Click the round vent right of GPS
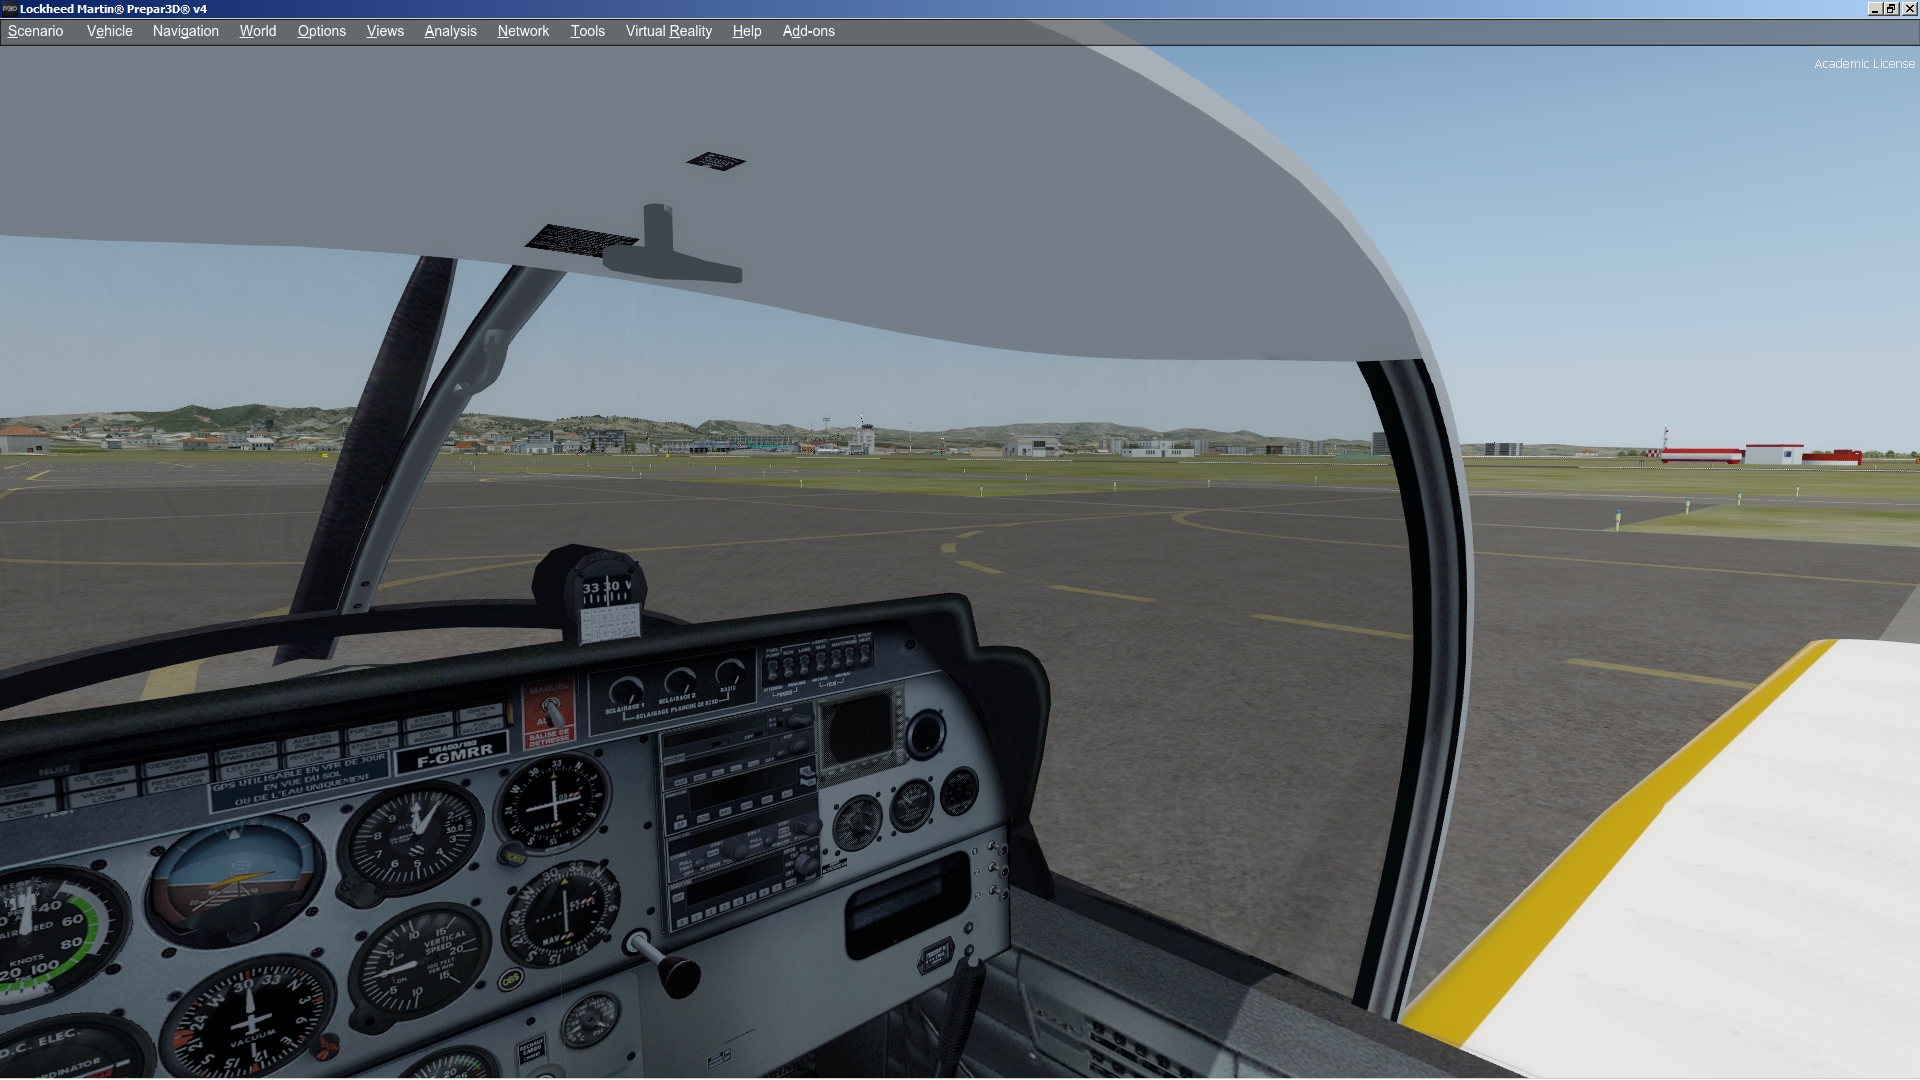 coord(926,734)
